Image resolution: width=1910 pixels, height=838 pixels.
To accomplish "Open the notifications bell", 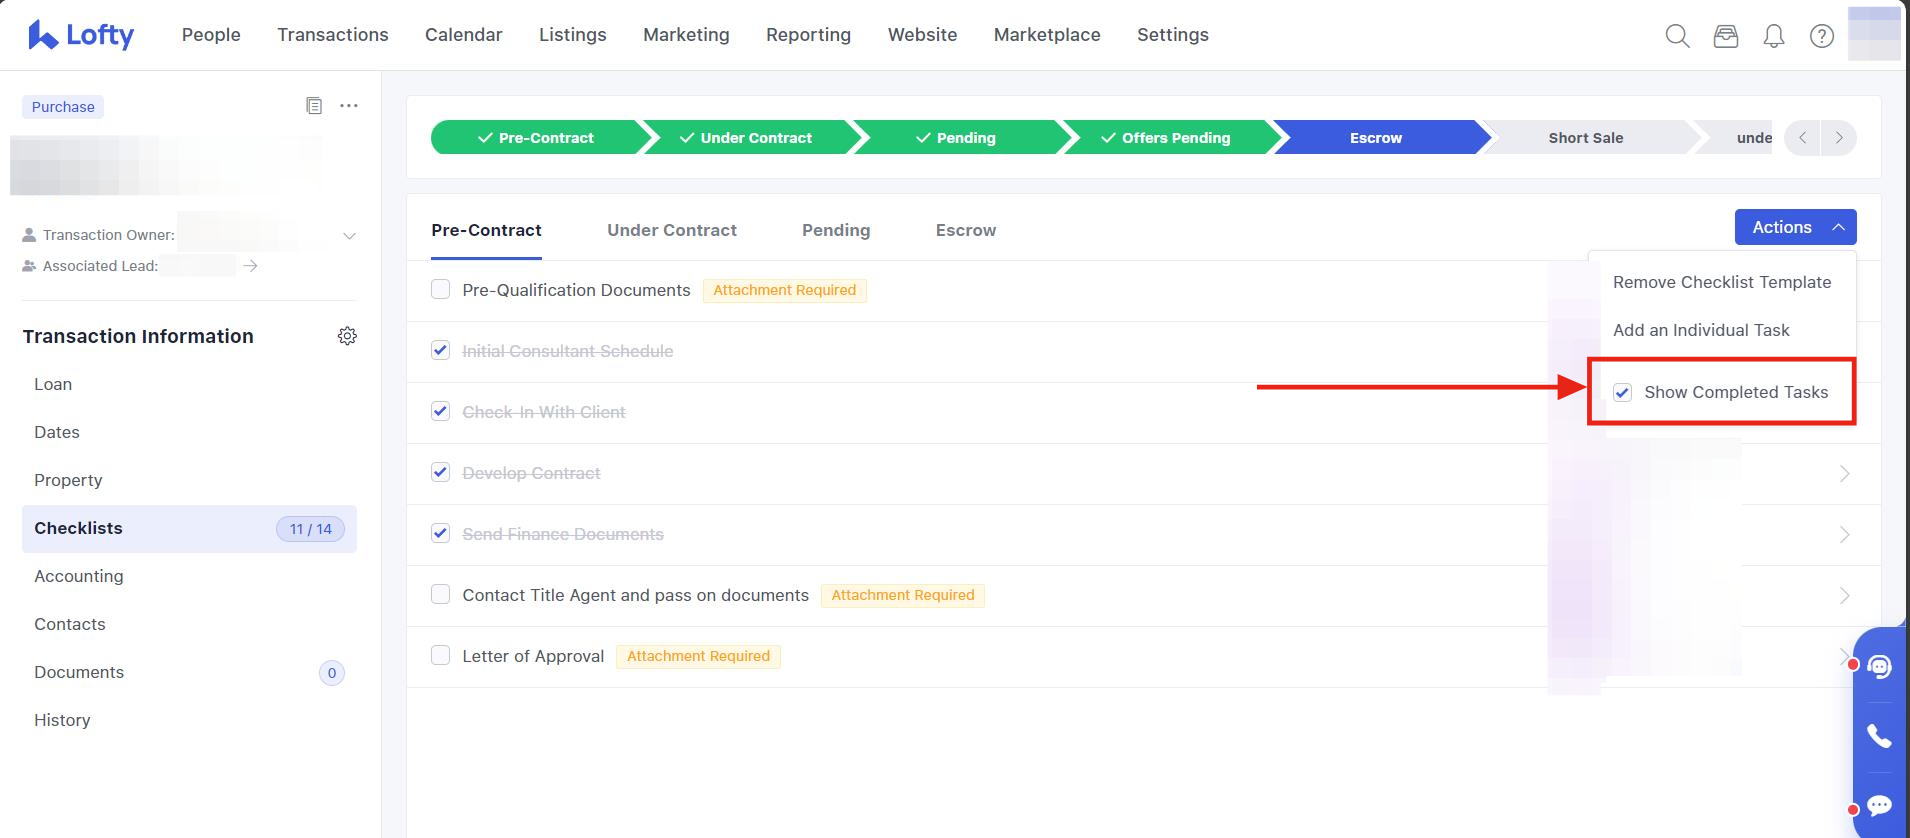I will (1773, 36).
